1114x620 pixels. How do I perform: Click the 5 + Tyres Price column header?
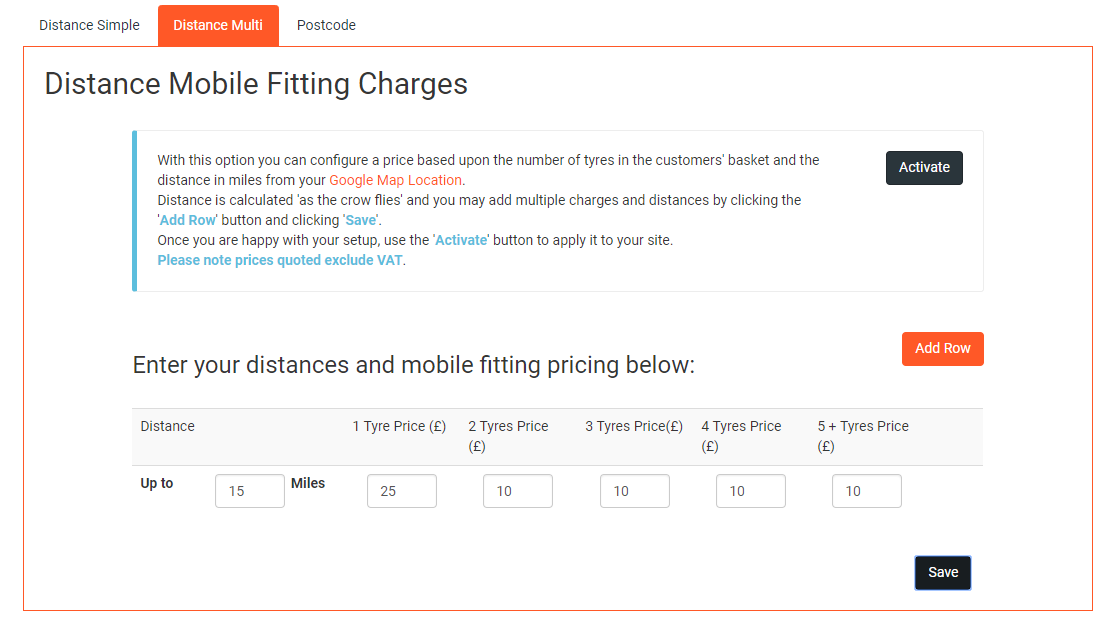point(862,436)
